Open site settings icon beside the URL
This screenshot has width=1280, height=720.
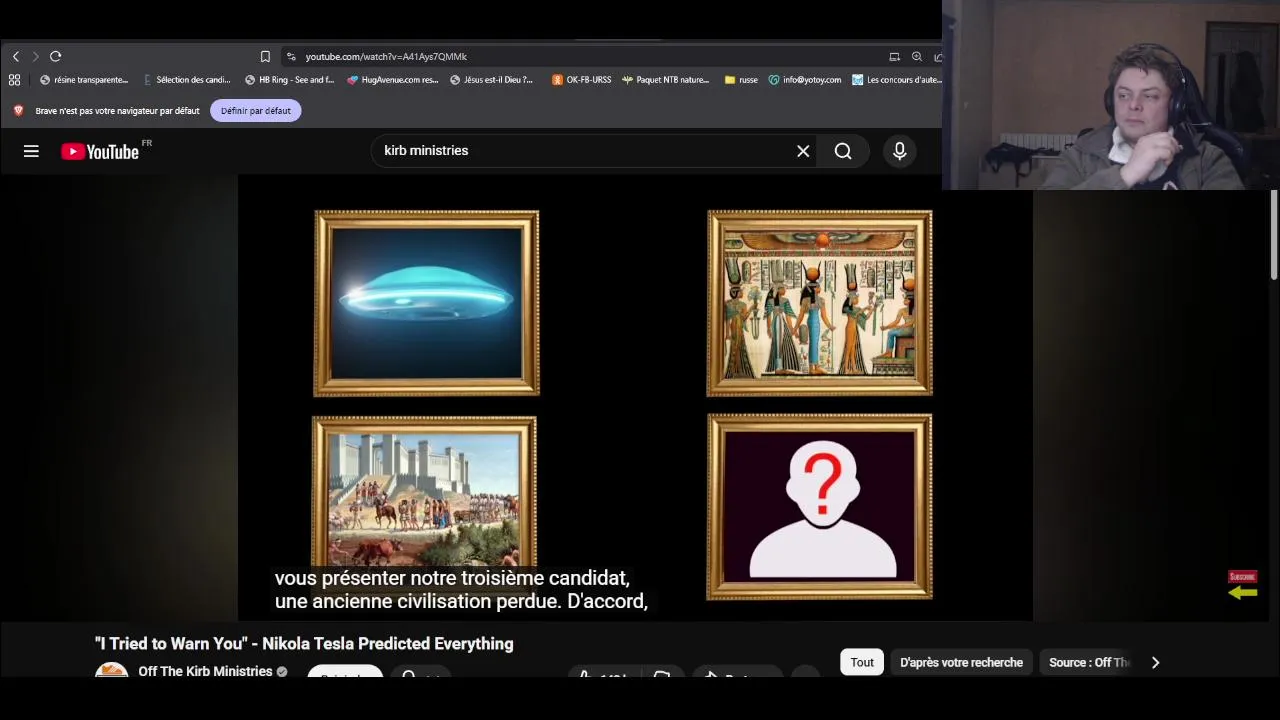[x=291, y=57]
